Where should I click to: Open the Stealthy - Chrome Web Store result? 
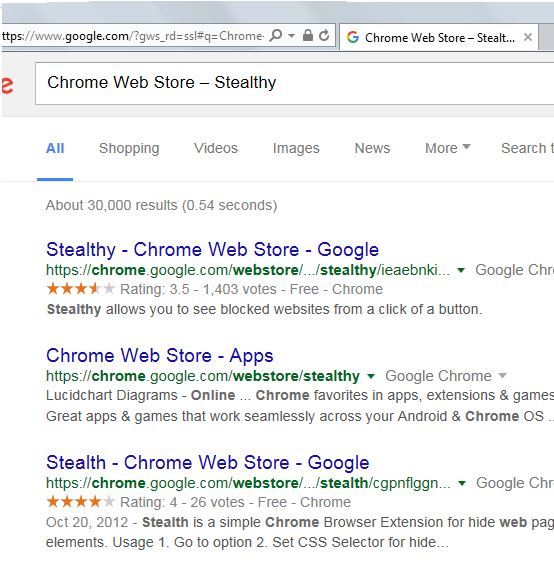tap(212, 249)
